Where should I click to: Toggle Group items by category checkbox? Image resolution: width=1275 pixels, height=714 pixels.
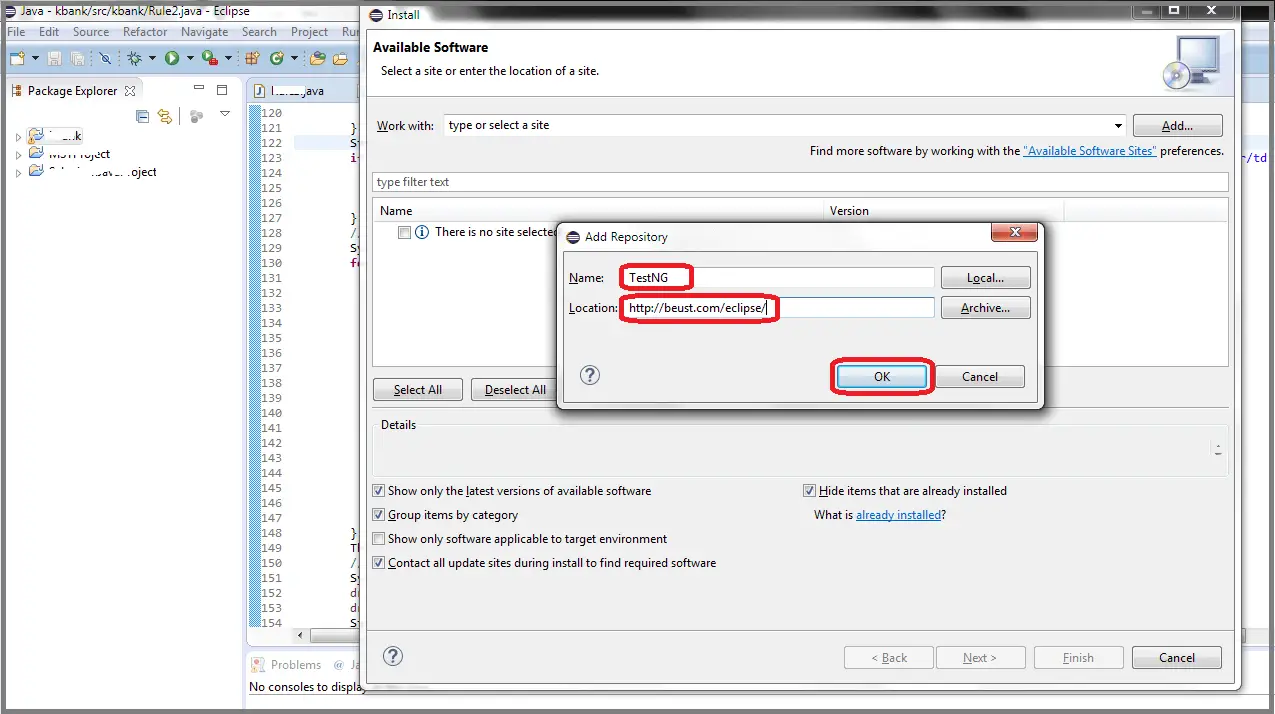(378, 515)
